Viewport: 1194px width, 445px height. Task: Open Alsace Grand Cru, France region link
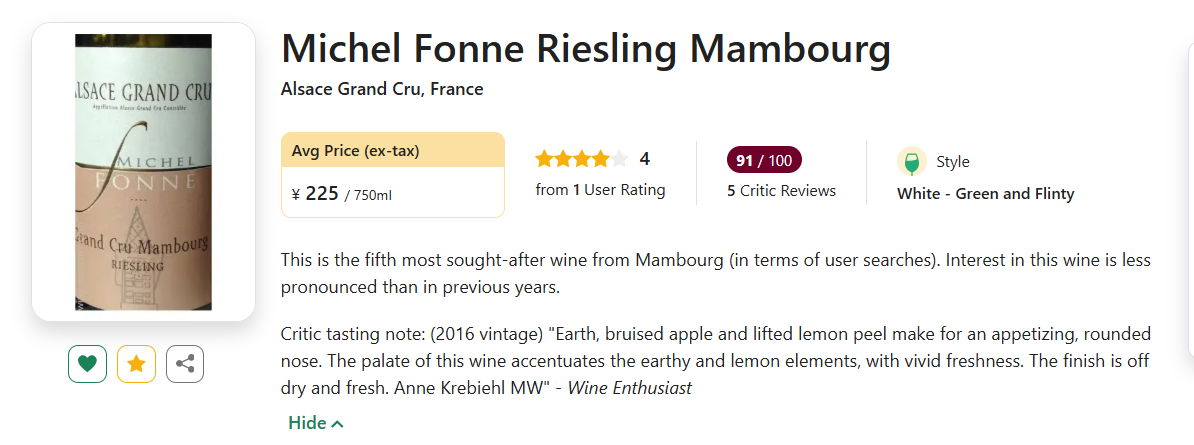382,89
